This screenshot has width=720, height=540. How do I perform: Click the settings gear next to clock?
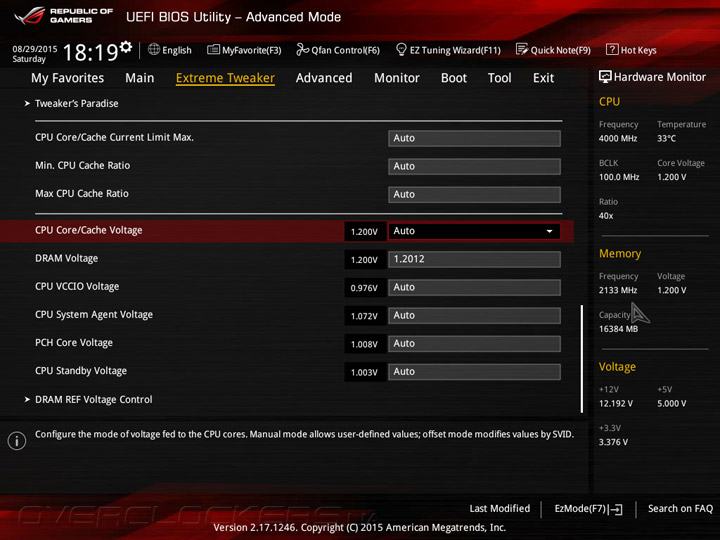(126, 46)
